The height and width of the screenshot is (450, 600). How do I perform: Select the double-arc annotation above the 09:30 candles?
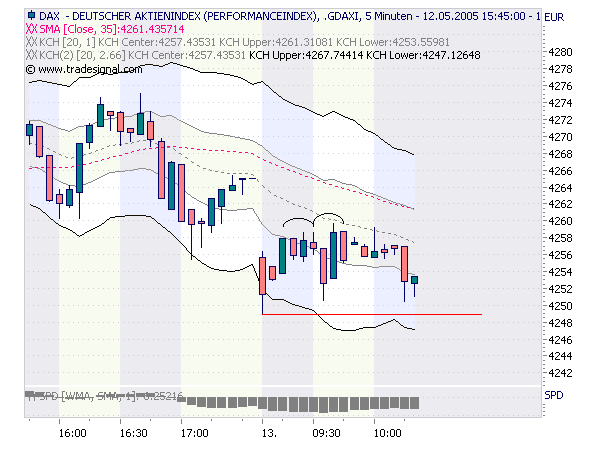pos(313,220)
